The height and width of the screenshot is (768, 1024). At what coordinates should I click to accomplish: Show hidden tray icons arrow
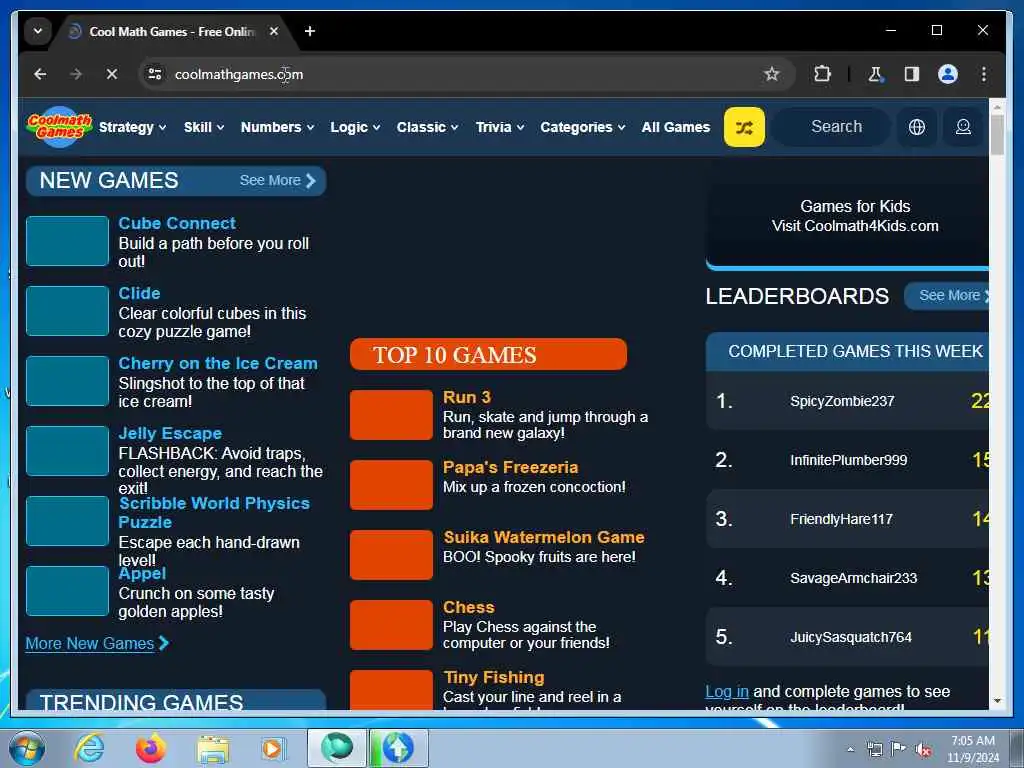coord(850,750)
